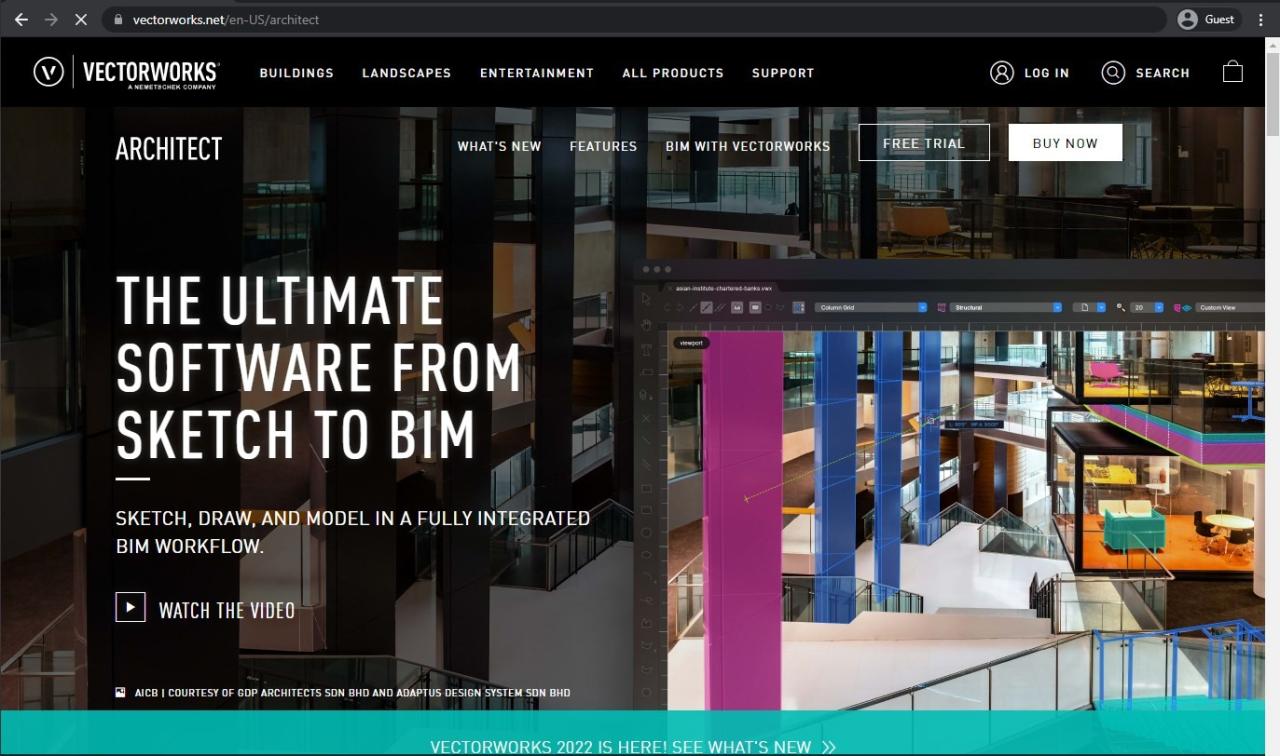Click the Architect page heading
Screen dimensions: 1280x756
coord(169,149)
